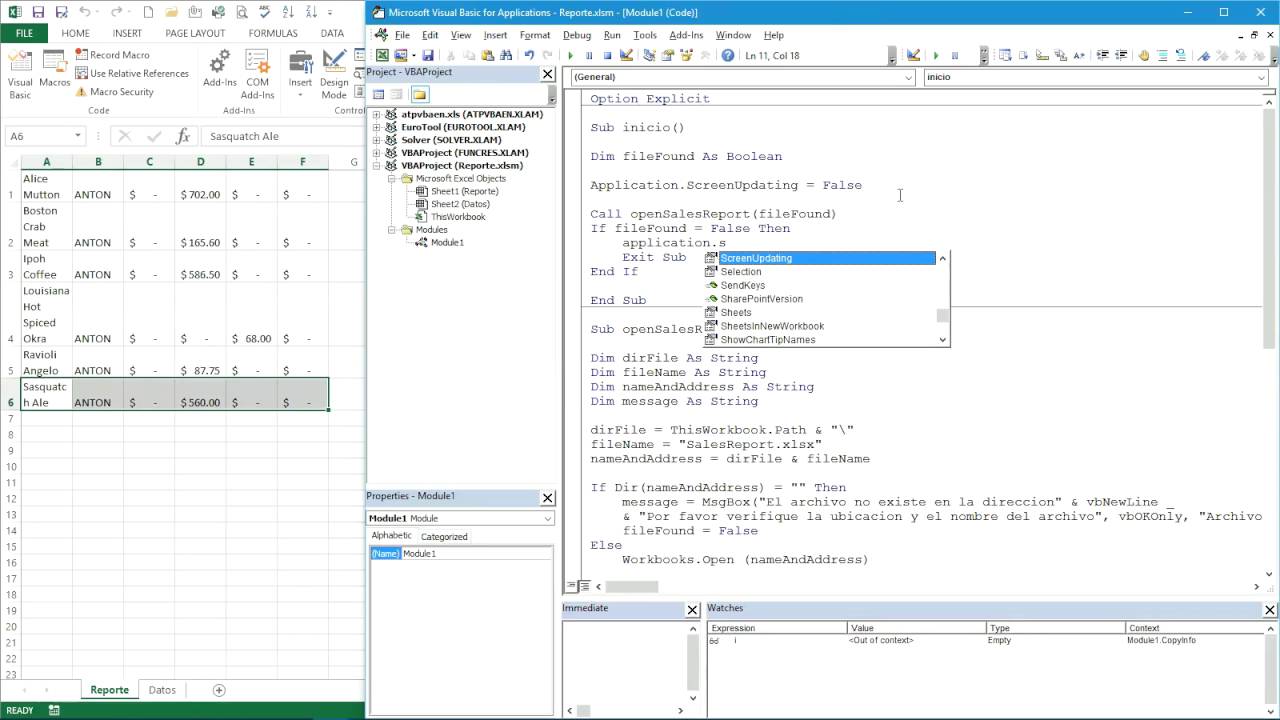
Task: Click the View Code icon in Project pane
Action: pyautogui.click(x=379, y=94)
